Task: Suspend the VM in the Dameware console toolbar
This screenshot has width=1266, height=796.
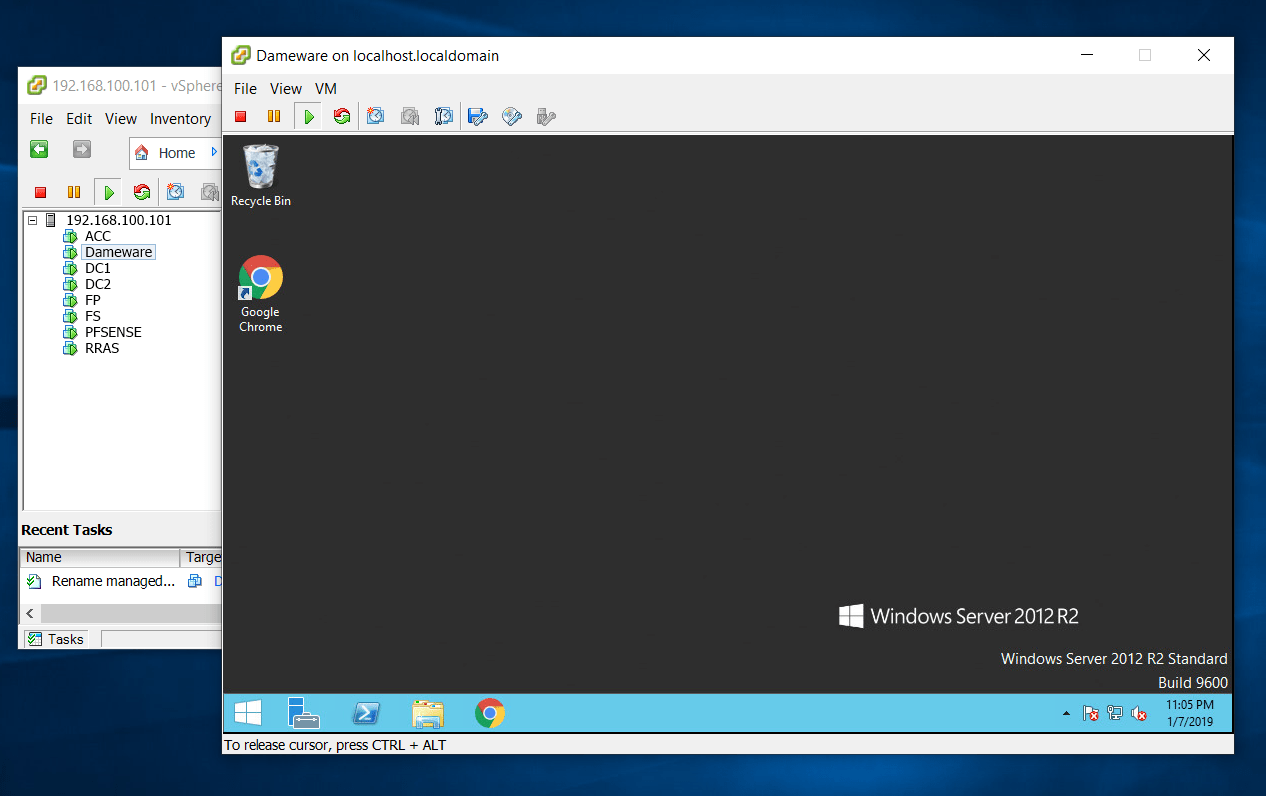Action: click(274, 117)
